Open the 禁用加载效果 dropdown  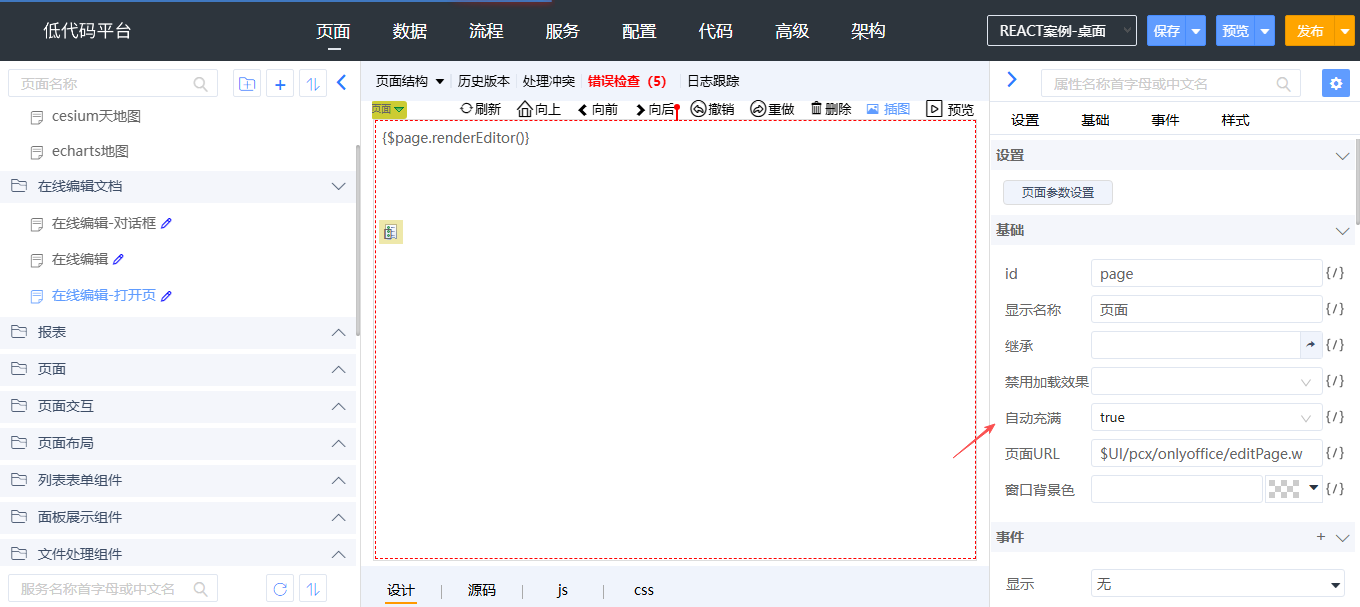tap(1206, 381)
